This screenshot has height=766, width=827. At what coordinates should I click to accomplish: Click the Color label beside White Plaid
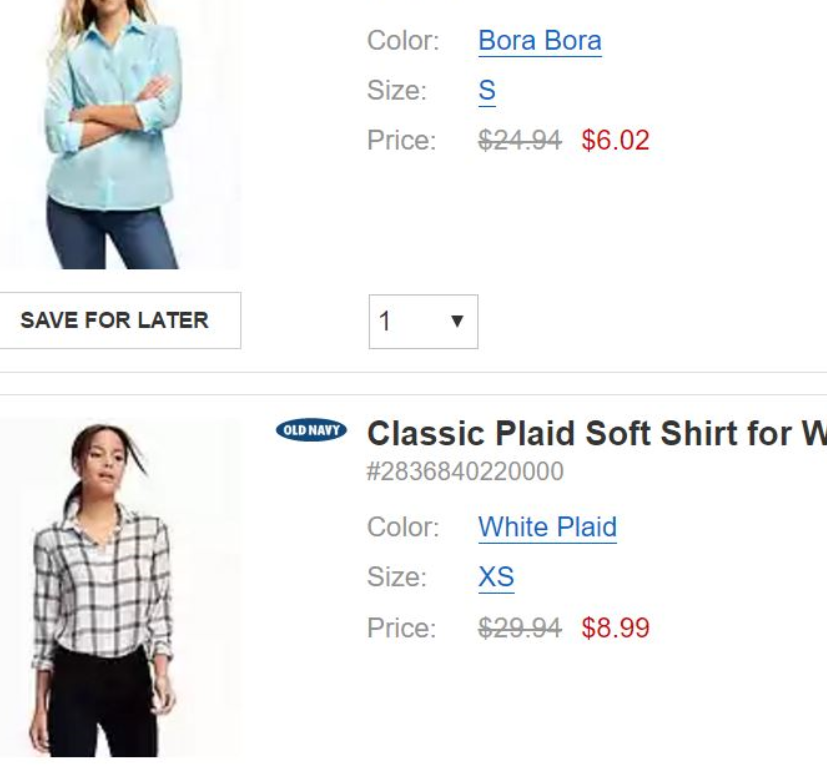coord(403,527)
